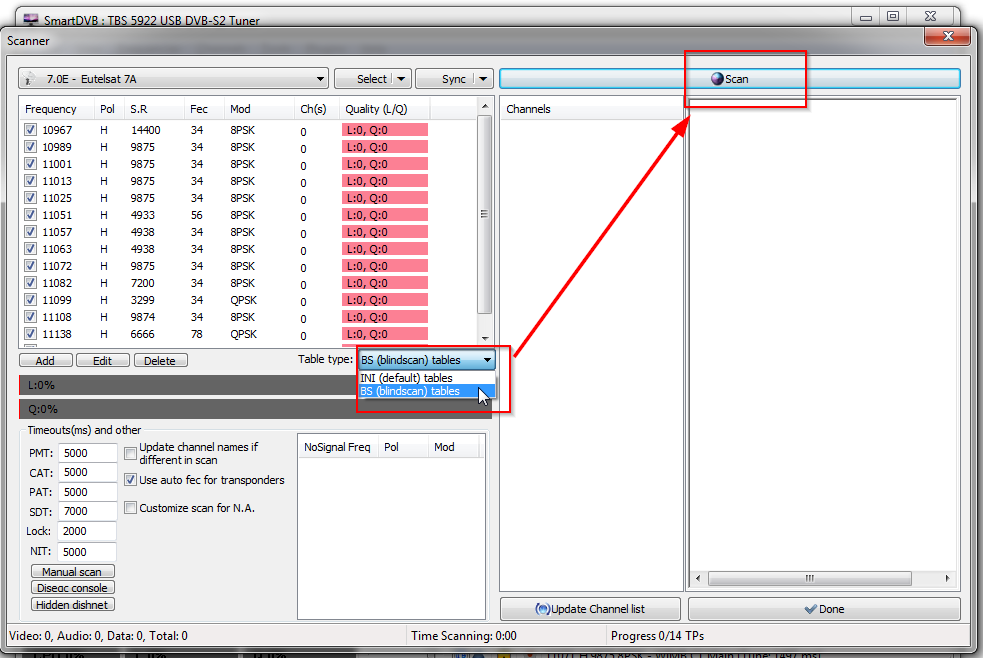Uncheck transponder 10989 checkbox
The width and height of the screenshot is (983, 658).
click(30, 147)
